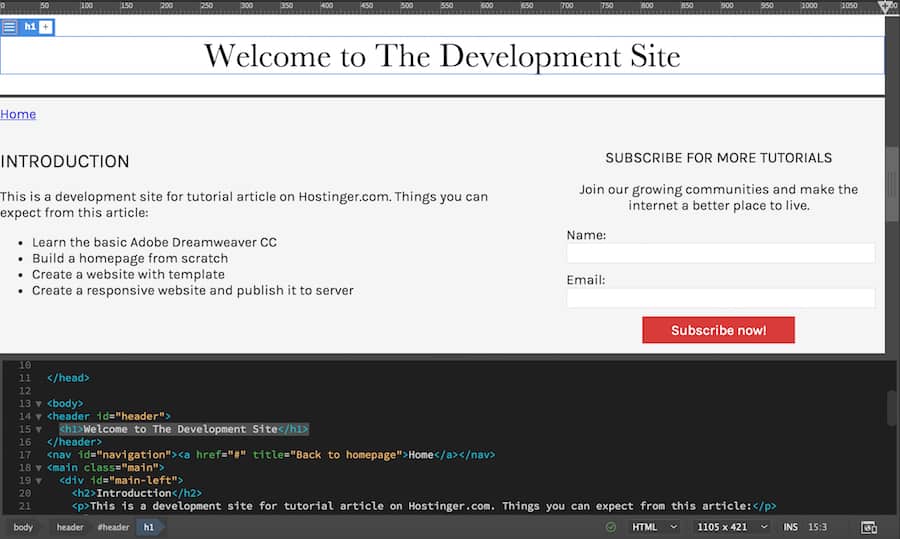Click the code view vertical scrollbar thumb

[891, 407]
